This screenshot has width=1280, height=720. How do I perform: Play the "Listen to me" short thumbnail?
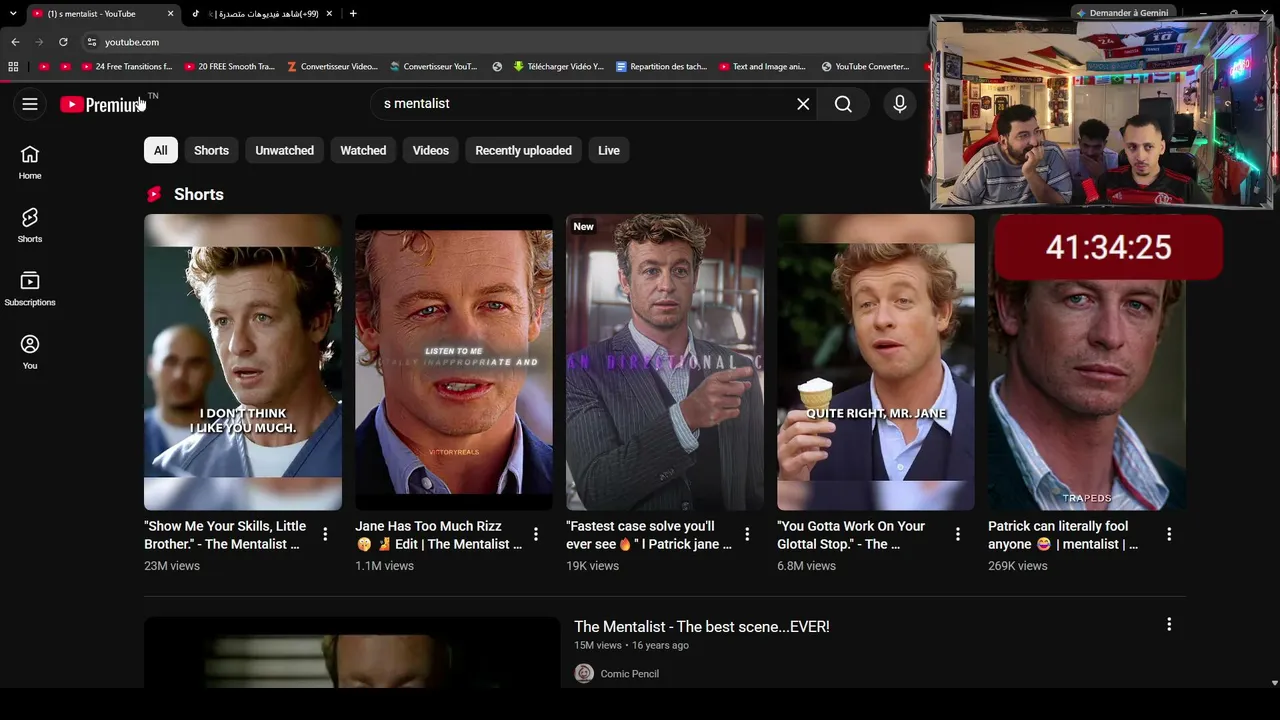454,362
